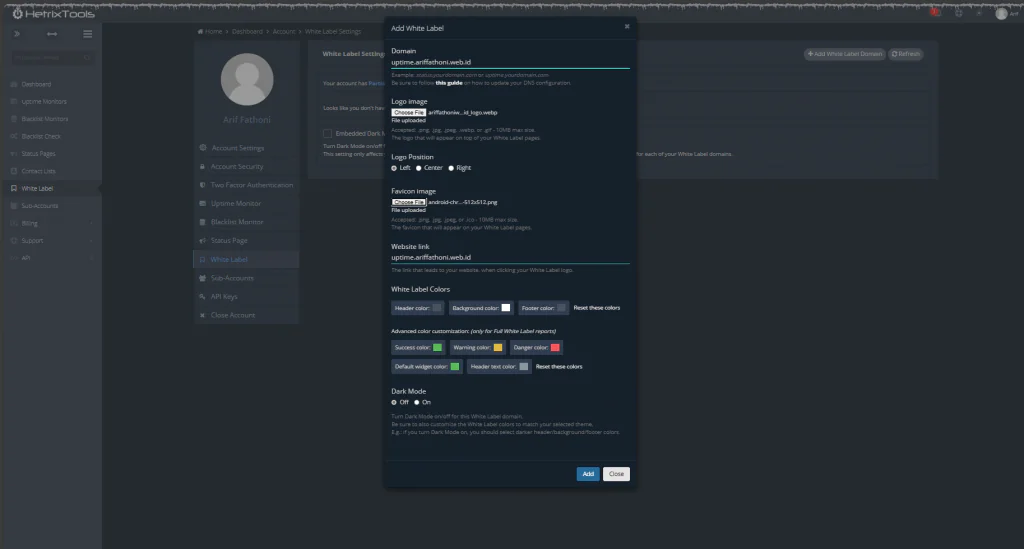Screen dimensions: 1024x549
Task: Click the Uptime Monitors sidebar icon
Action: 14,102
